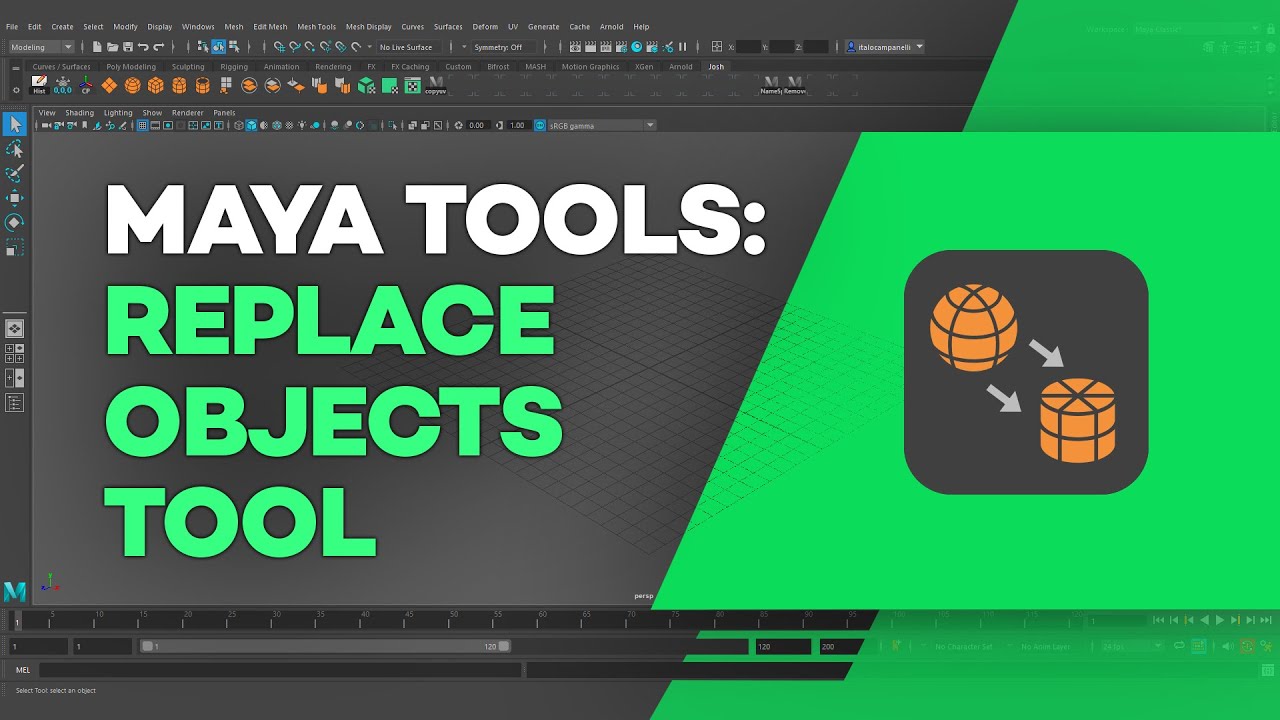Click the Hist shelf button
This screenshot has height=720, width=1280.
tap(40, 85)
